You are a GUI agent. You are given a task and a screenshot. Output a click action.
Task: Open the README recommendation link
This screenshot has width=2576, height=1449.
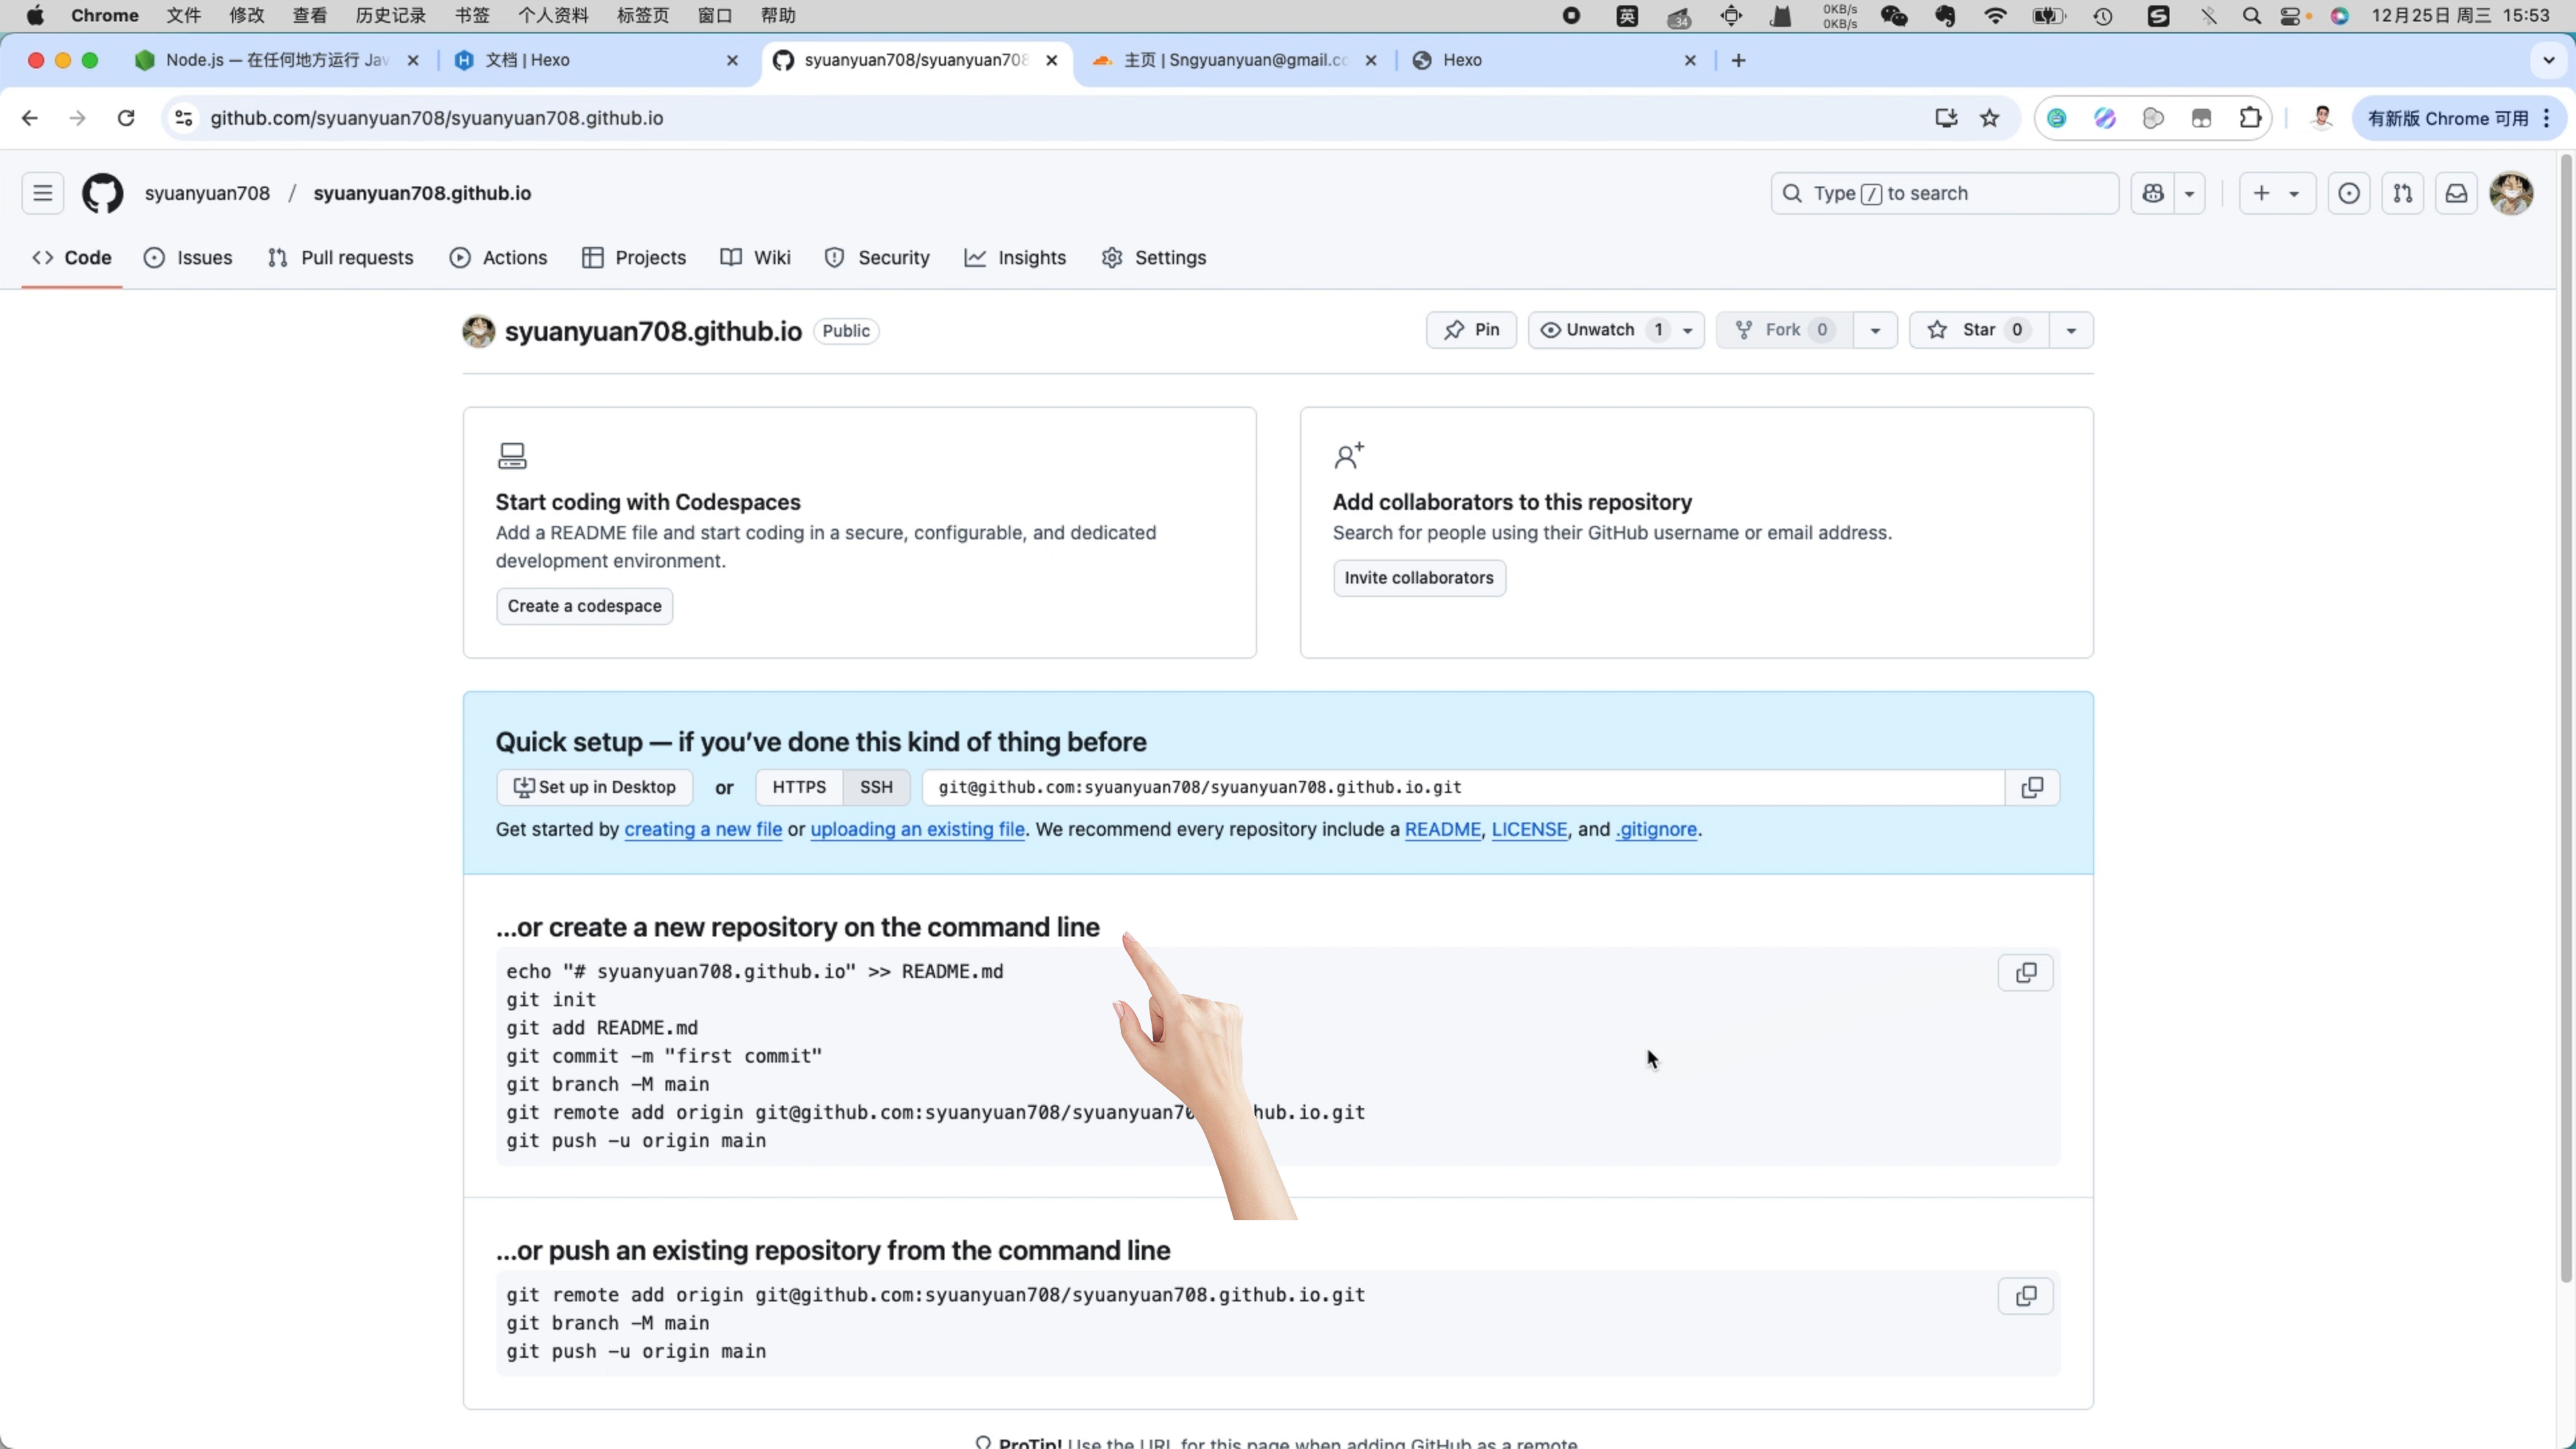coord(1442,830)
